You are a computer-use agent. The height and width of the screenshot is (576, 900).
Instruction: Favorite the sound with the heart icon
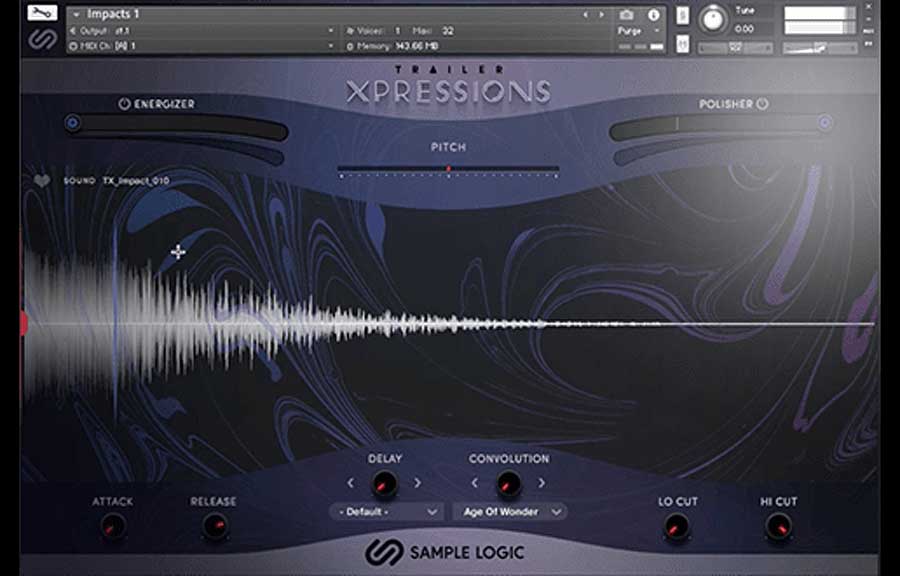point(42,181)
